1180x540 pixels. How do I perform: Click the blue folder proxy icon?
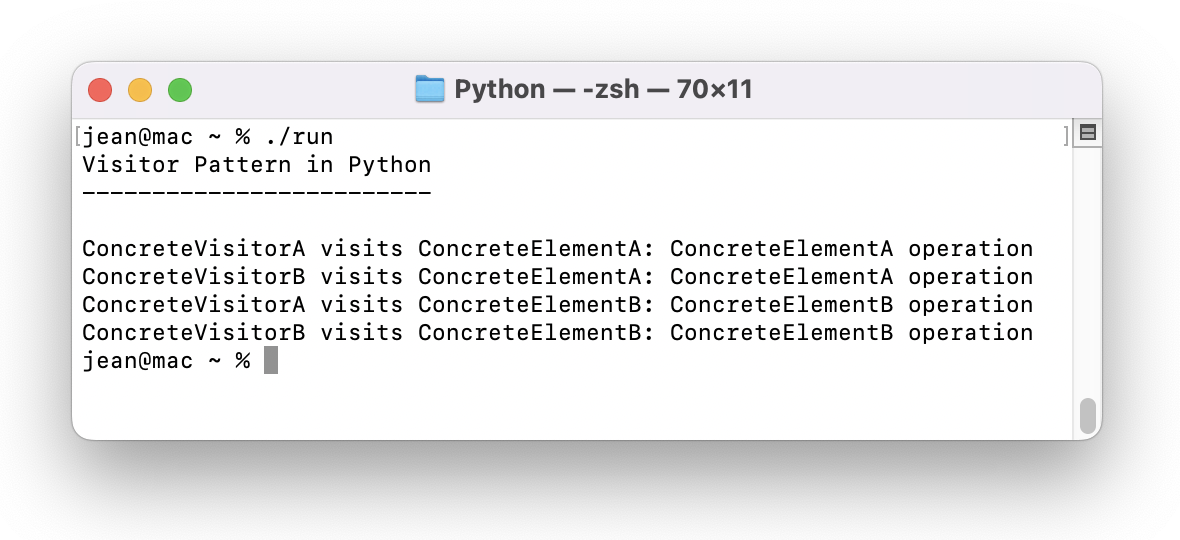click(430, 89)
